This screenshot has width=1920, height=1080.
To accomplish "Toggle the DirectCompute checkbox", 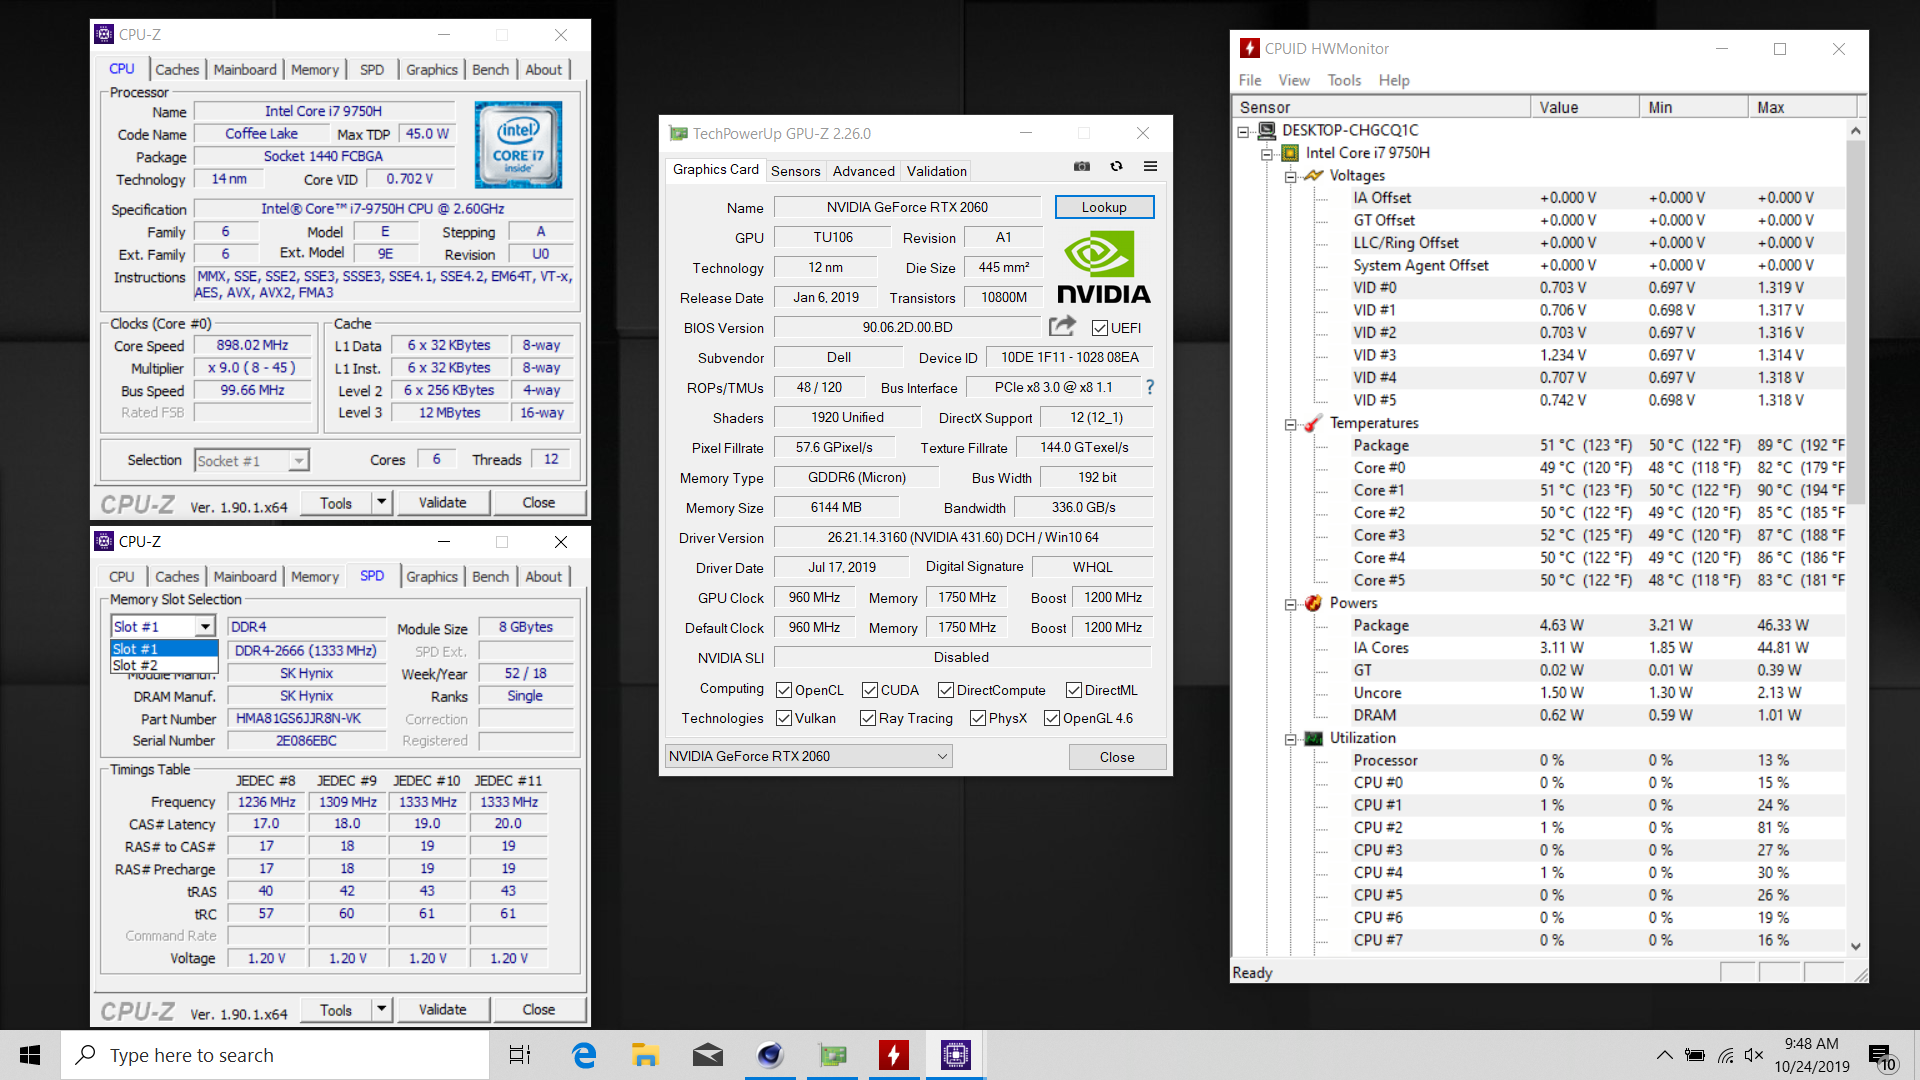I will (946, 690).
